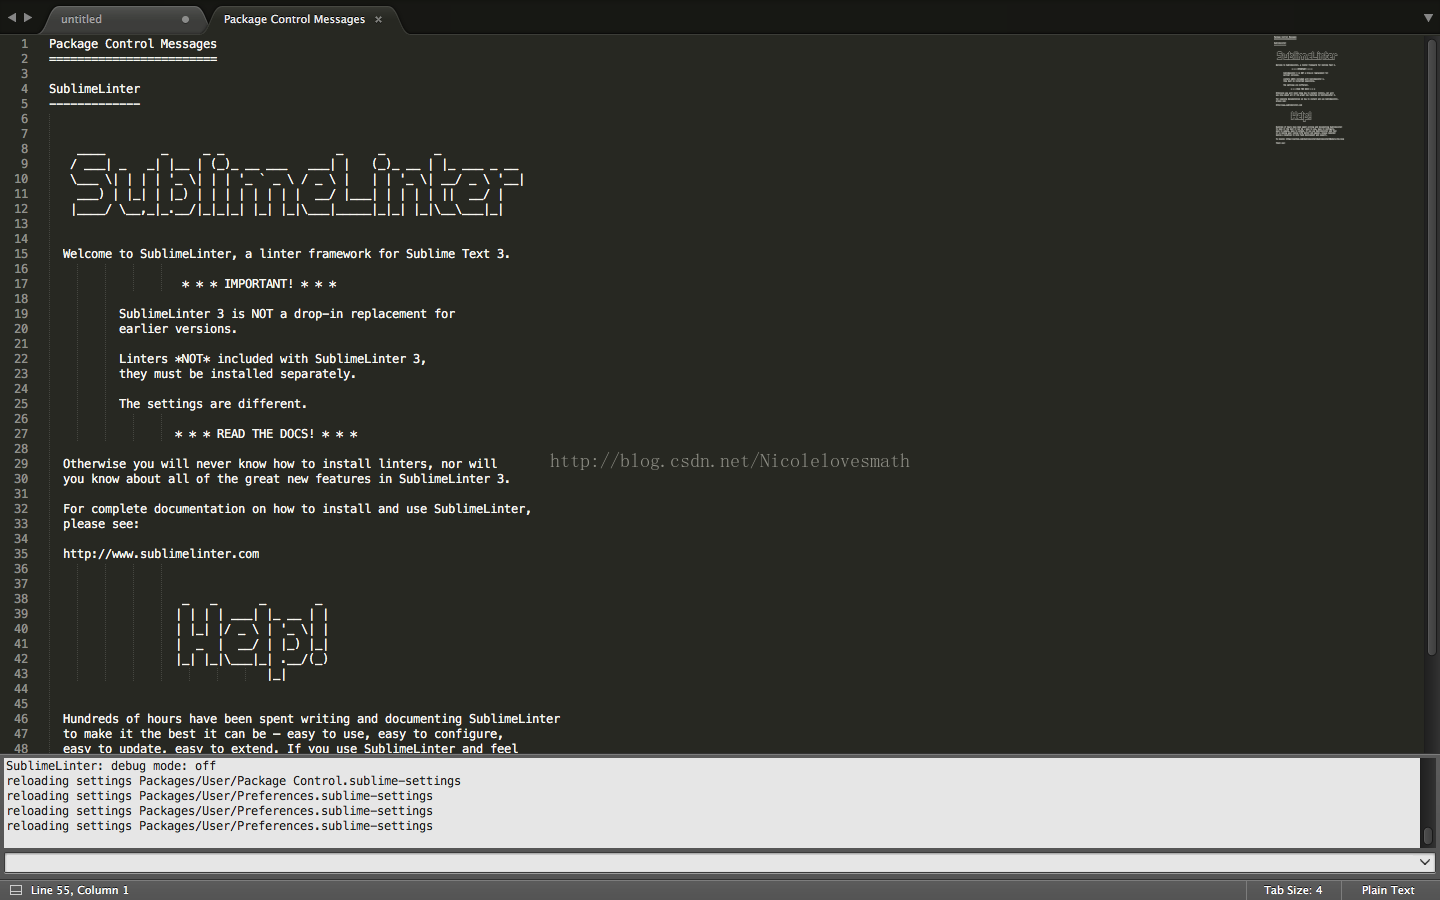The image size is (1440, 900).
Task: Click the 'SublimeLinter' heading on line 4
Action: click(94, 89)
